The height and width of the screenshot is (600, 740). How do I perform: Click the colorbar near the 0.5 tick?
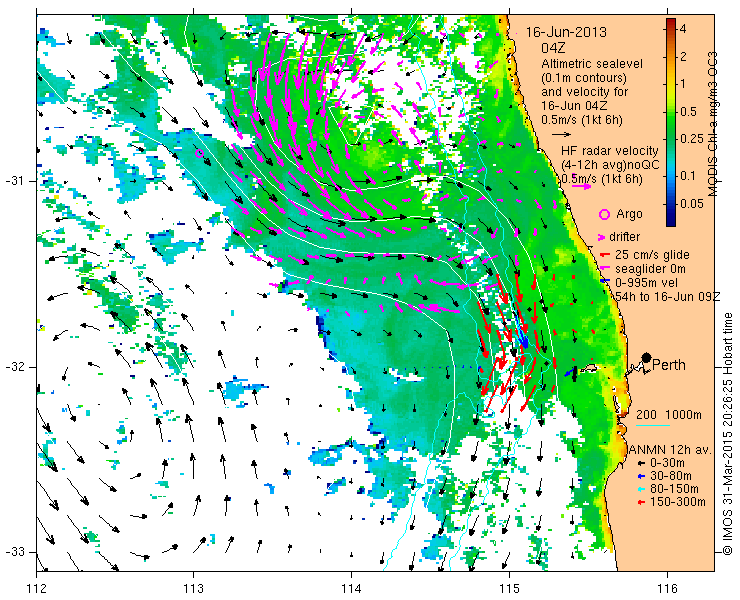tap(671, 111)
